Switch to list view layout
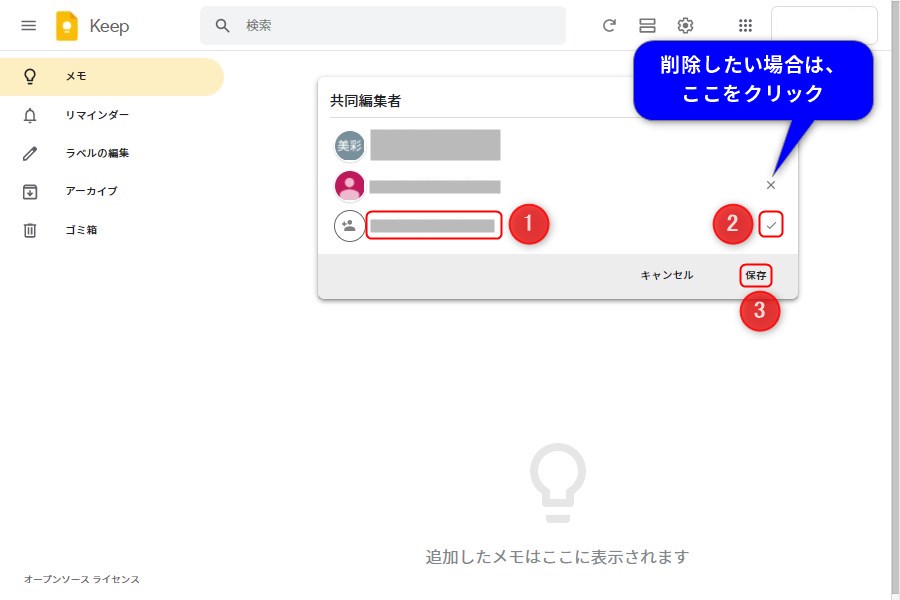 (x=647, y=26)
